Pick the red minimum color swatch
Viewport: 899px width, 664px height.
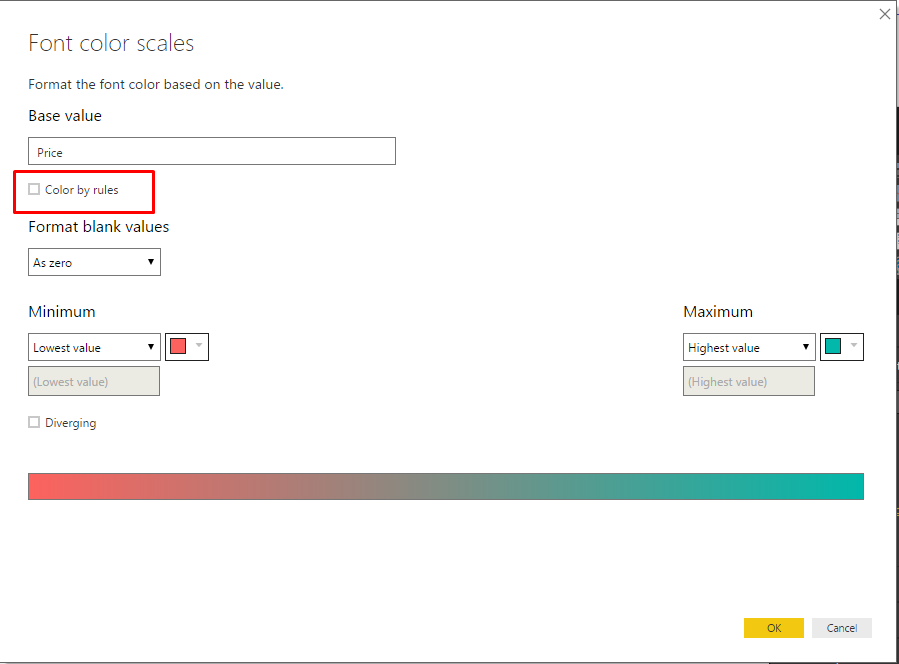[x=179, y=347]
